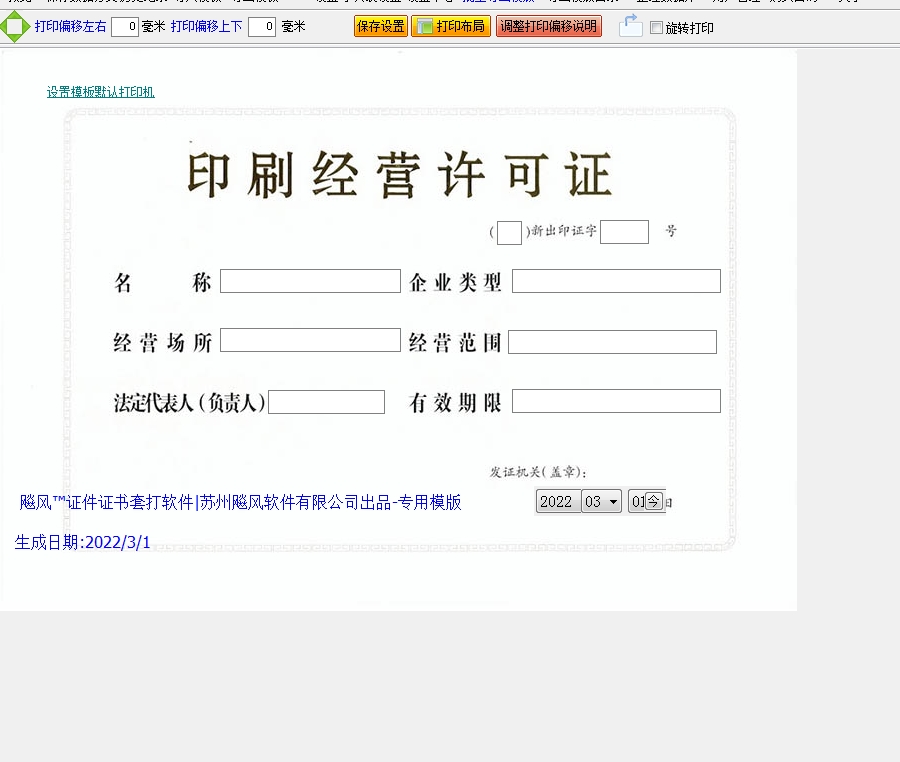Viewport: 900px width, 762px height.
Task: Open 调整打印偏移说明 instructions
Action: click(548, 26)
